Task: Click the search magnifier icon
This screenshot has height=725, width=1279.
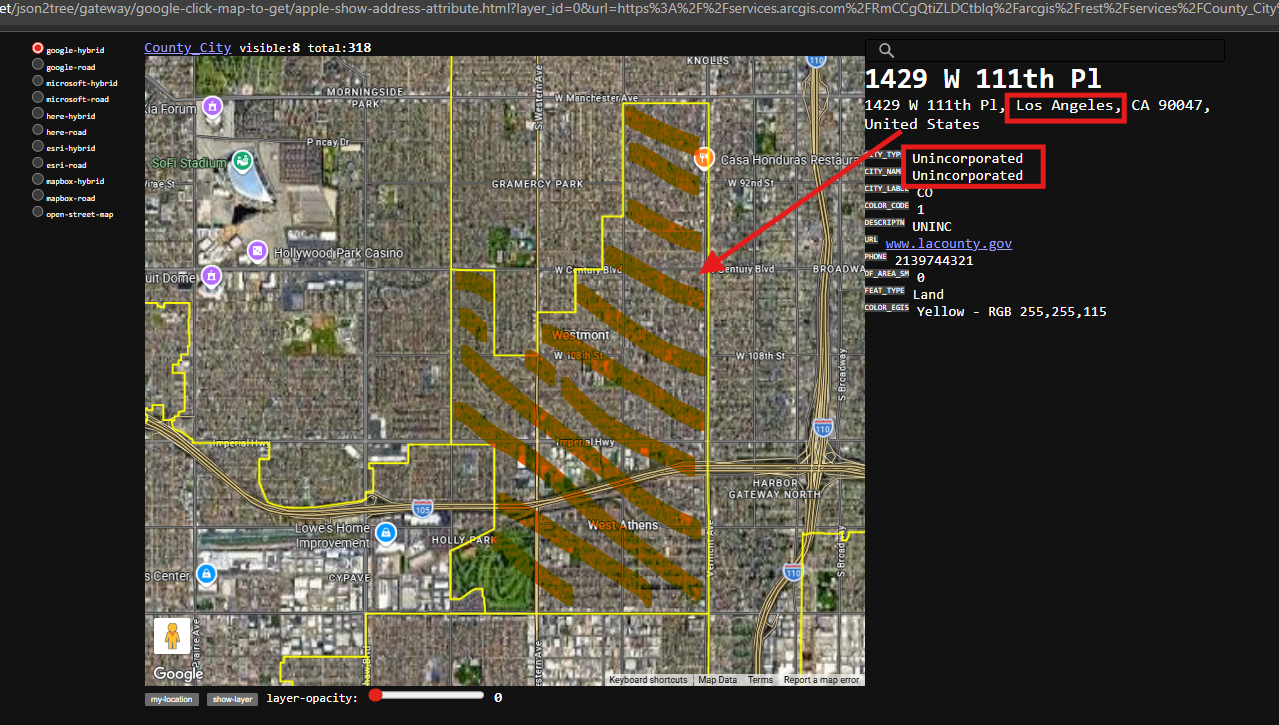Action: coord(885,51)
